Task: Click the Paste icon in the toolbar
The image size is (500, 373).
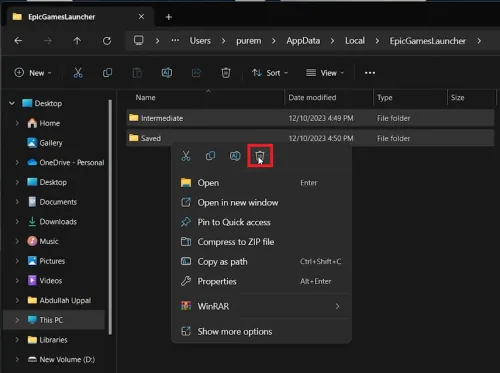Action: pos(137,73)
